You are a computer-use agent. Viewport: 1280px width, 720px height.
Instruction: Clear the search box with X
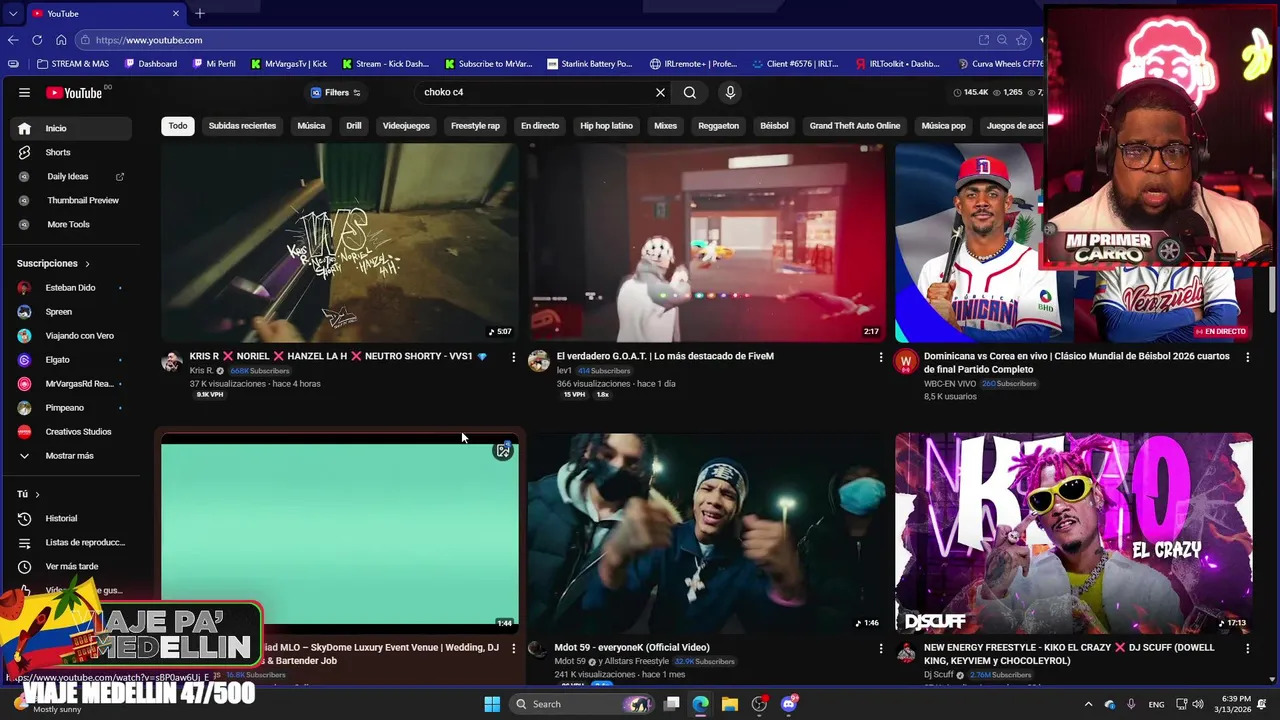[x=660, y=92]
